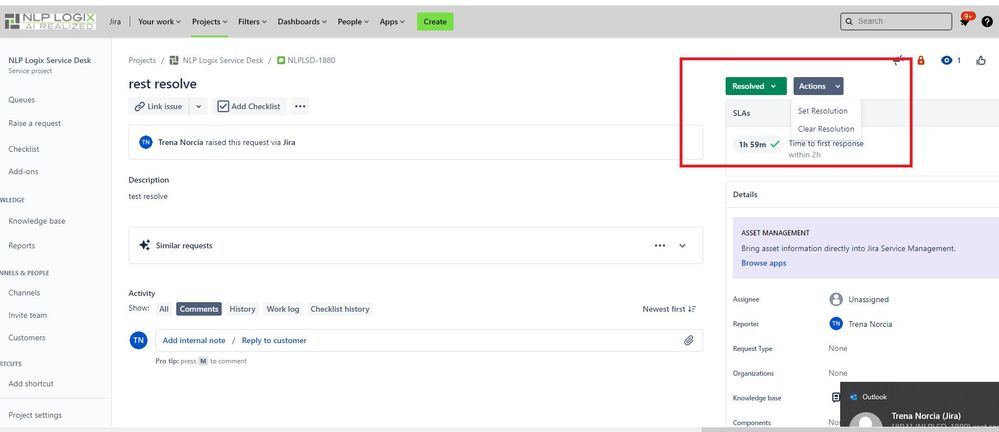Open the three-dot menu beside Add Checklist

(x=301, y=106)
